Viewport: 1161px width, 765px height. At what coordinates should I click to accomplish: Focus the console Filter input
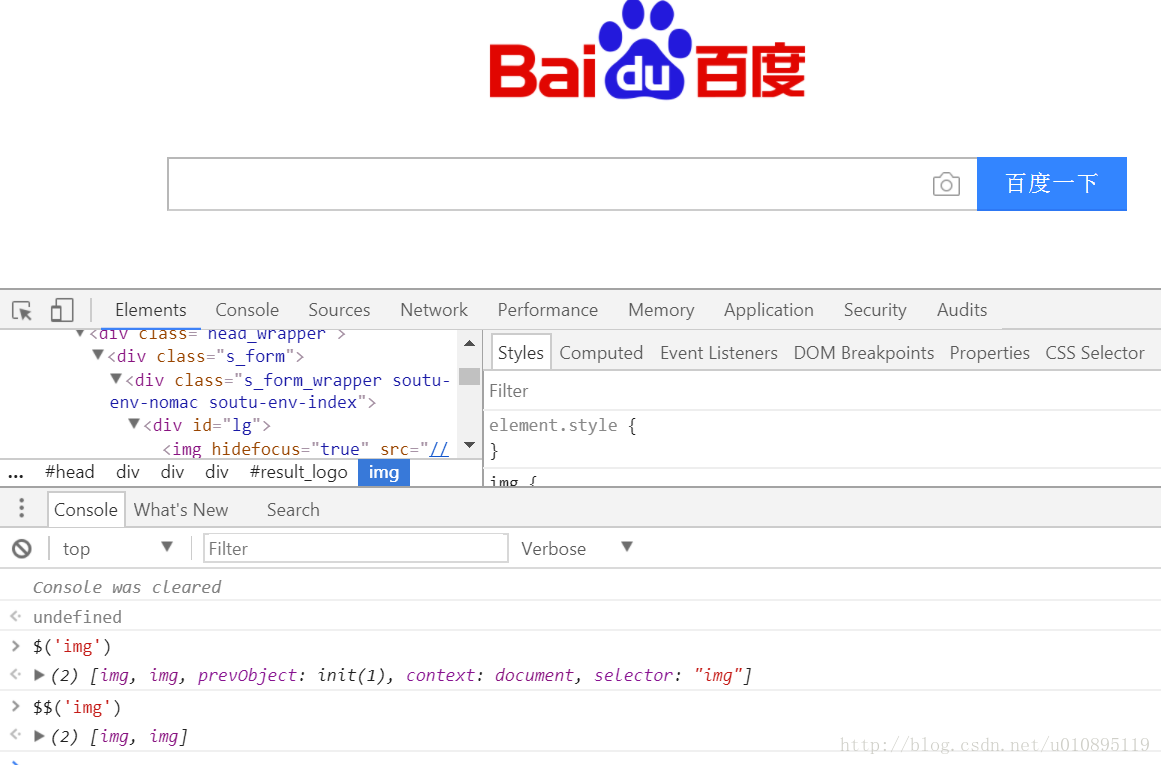(x=355, y=549)
